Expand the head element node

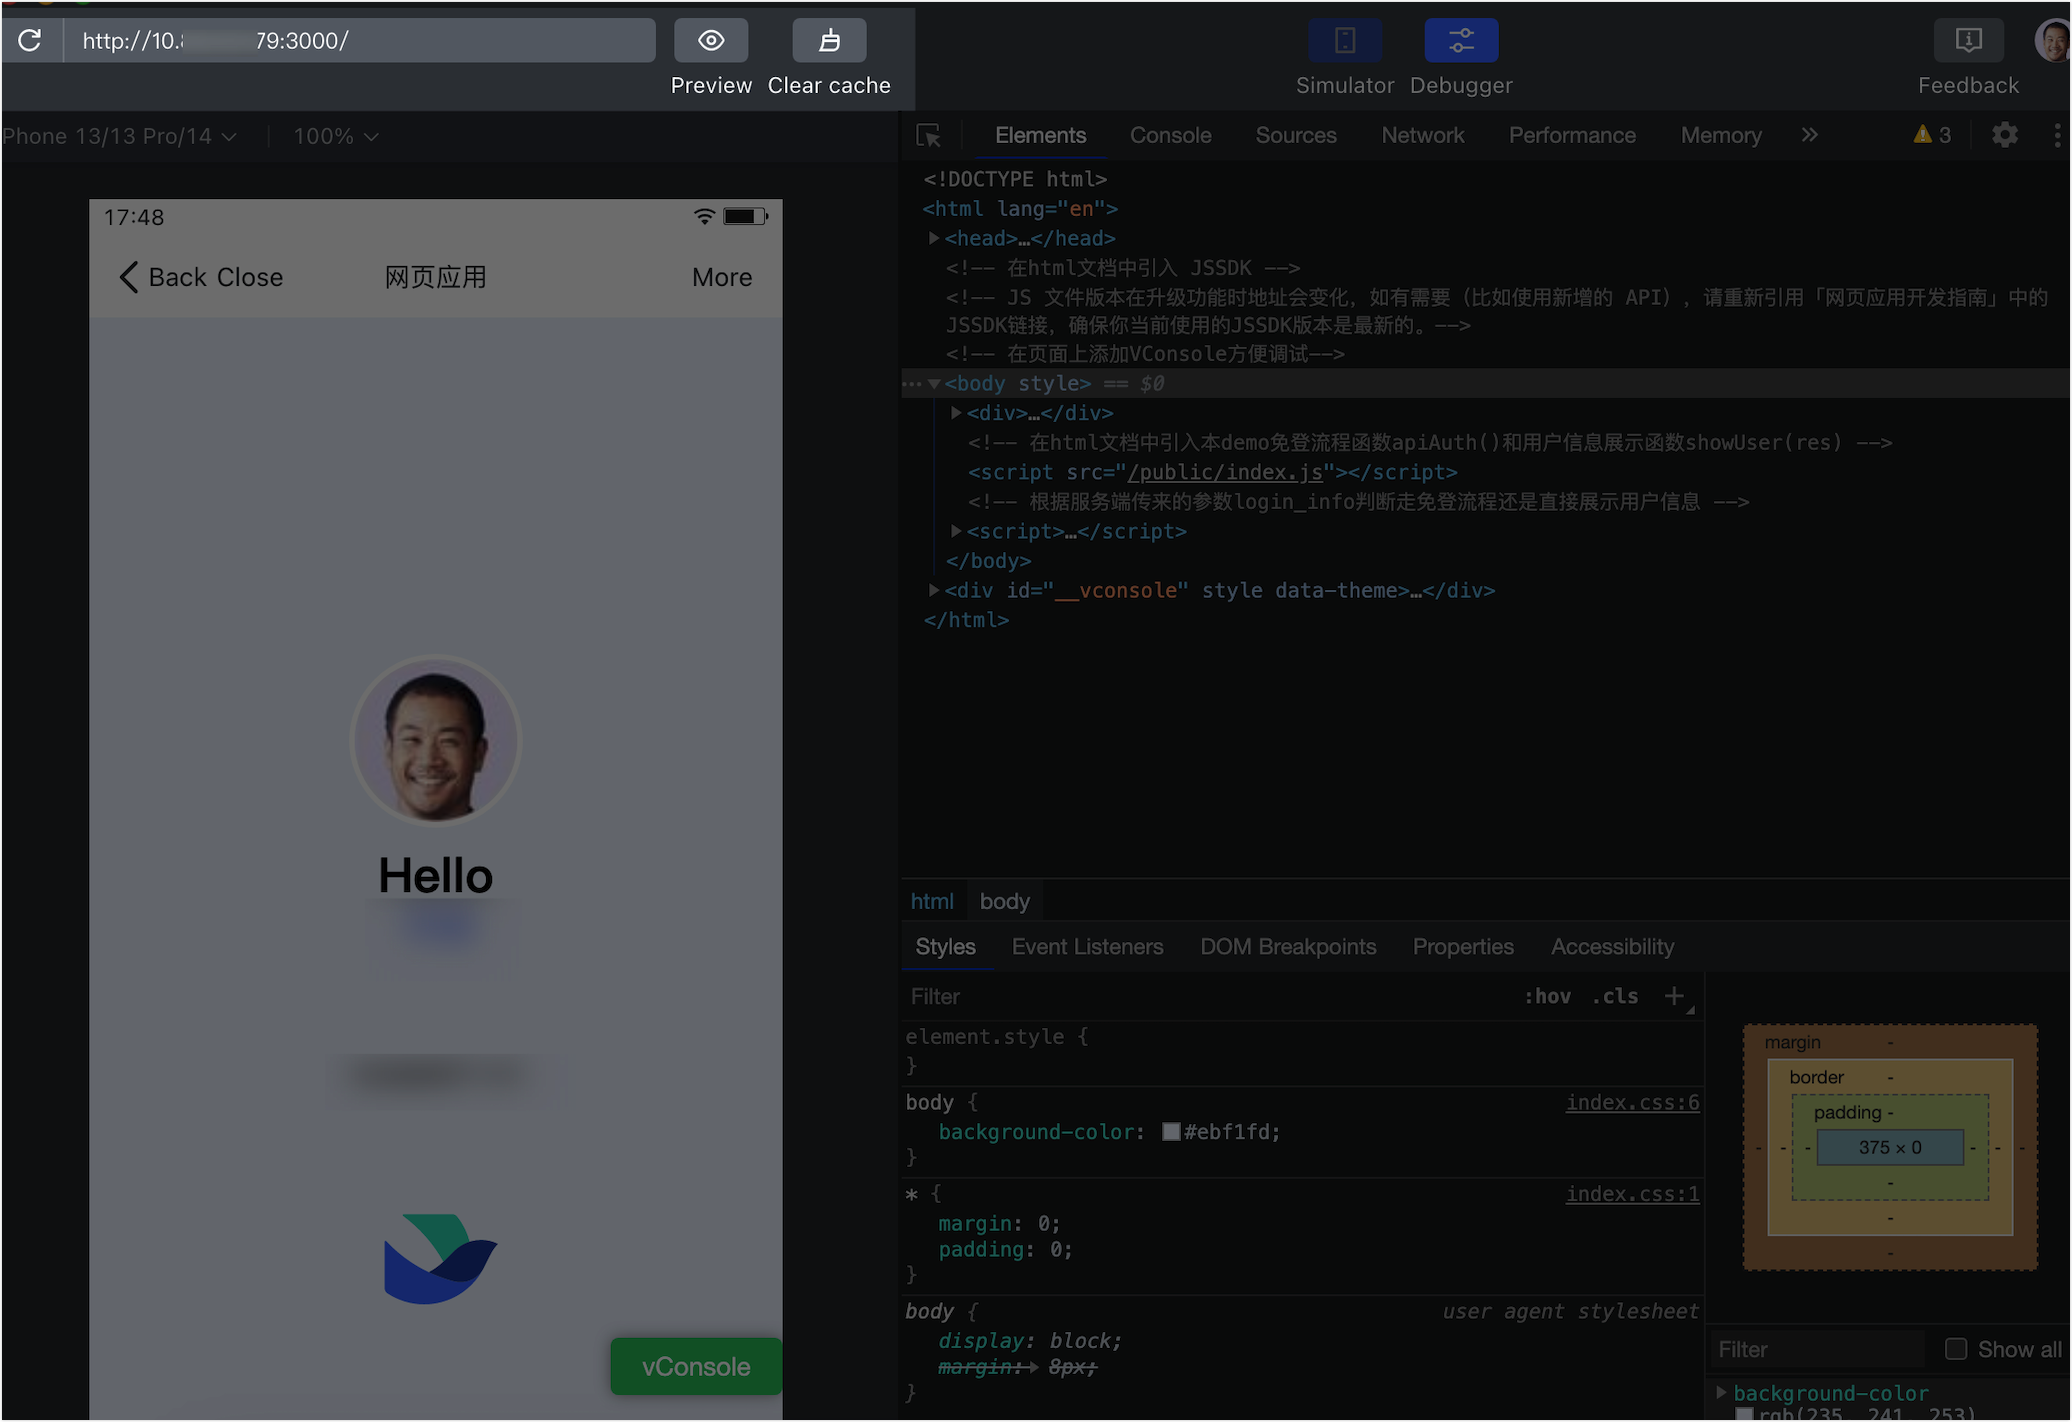tap(933, 238)
